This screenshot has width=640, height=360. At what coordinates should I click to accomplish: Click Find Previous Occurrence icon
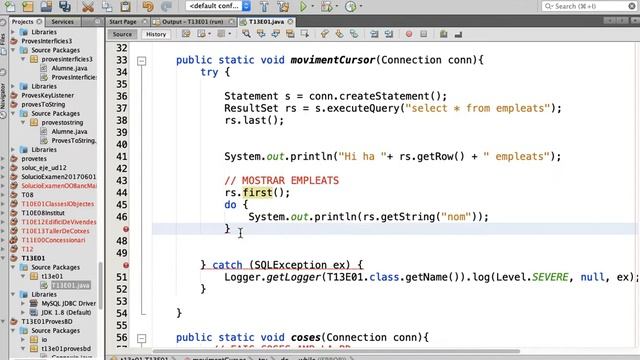(261, 34)
